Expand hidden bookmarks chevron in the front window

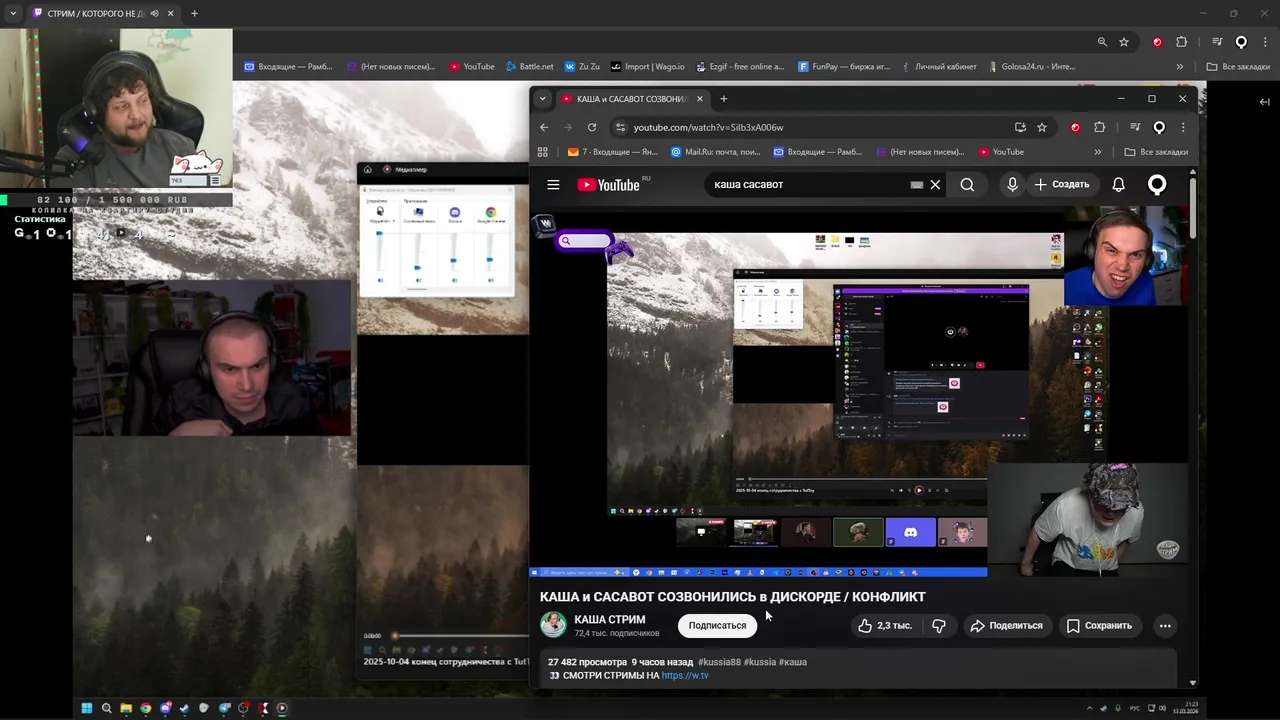coord(1098,152)
